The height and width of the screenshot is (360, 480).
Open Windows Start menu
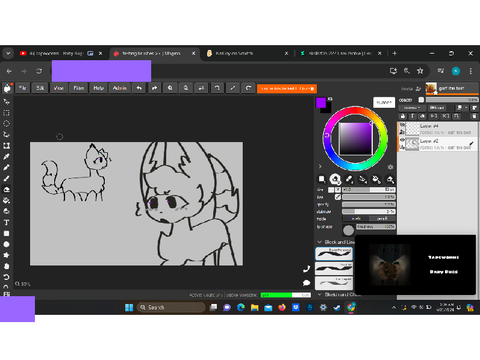(x=129, y=307)
